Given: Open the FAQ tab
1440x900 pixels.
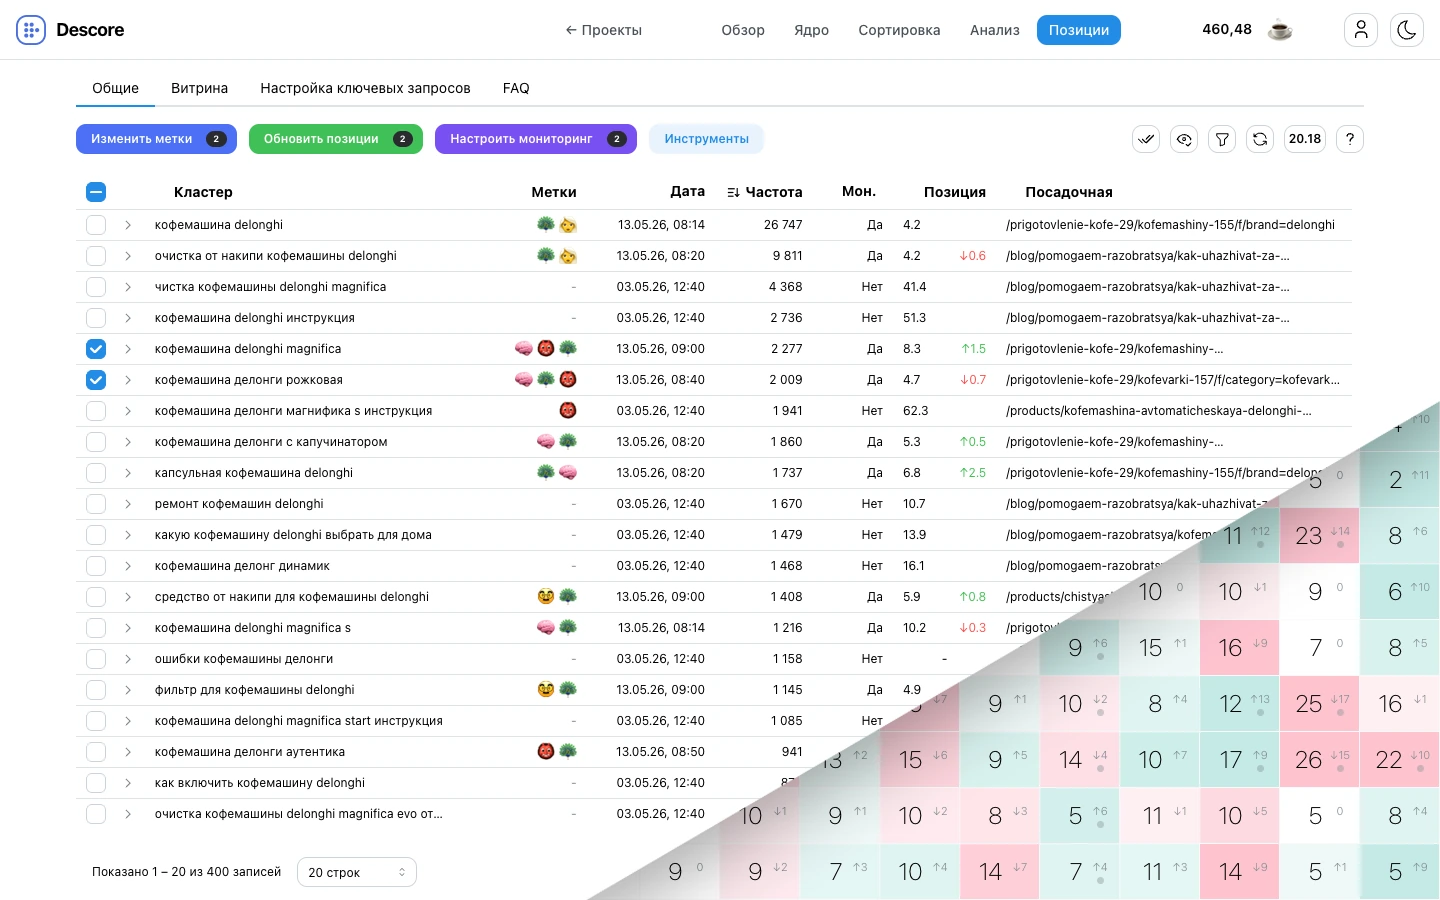Looking at the screenshot, I should 516,88.
